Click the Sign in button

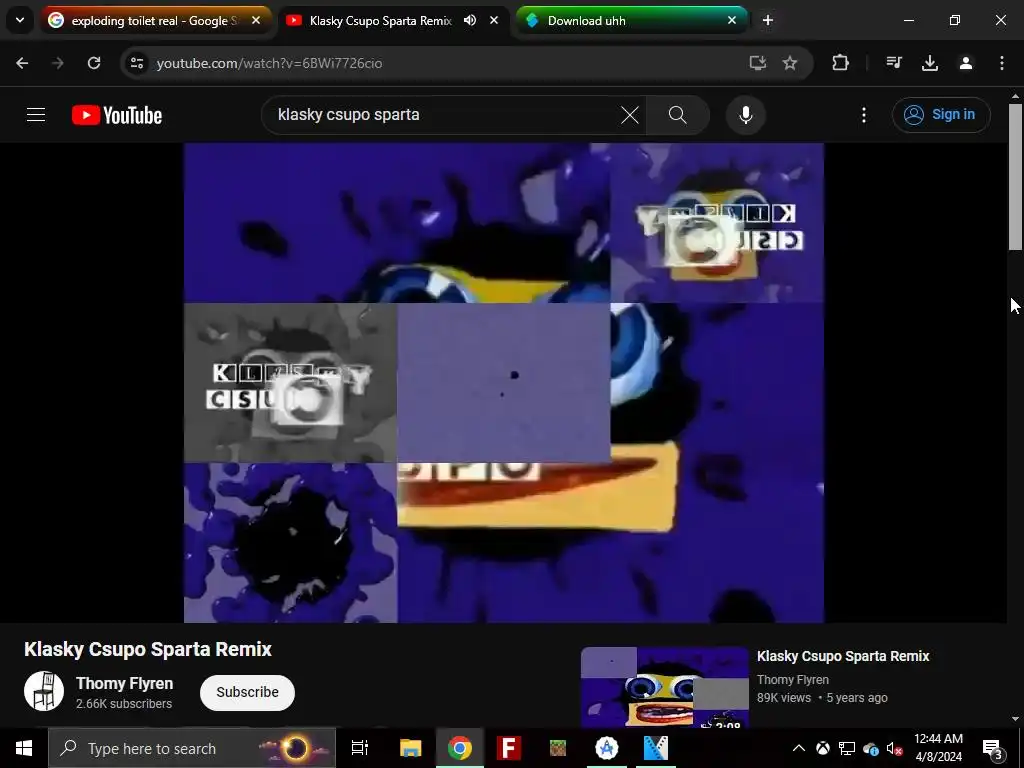point(940,115)
